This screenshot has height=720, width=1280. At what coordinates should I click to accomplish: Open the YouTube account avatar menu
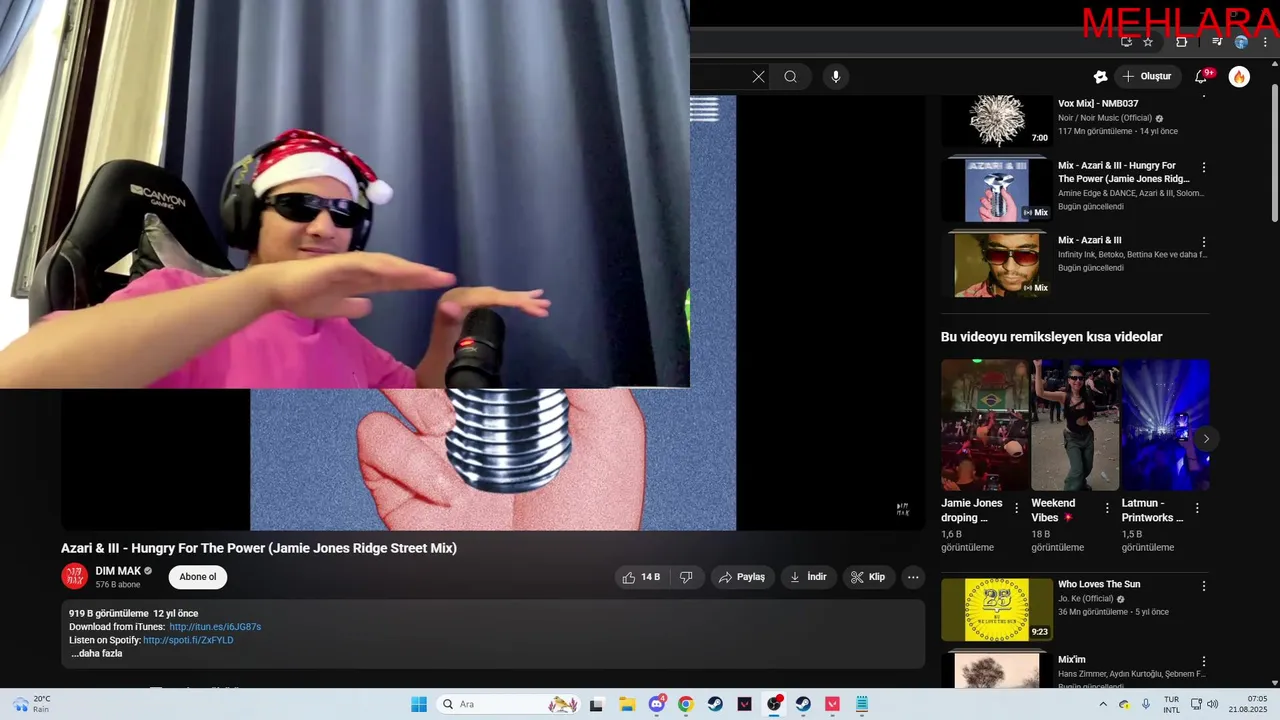coord(1239,77)
